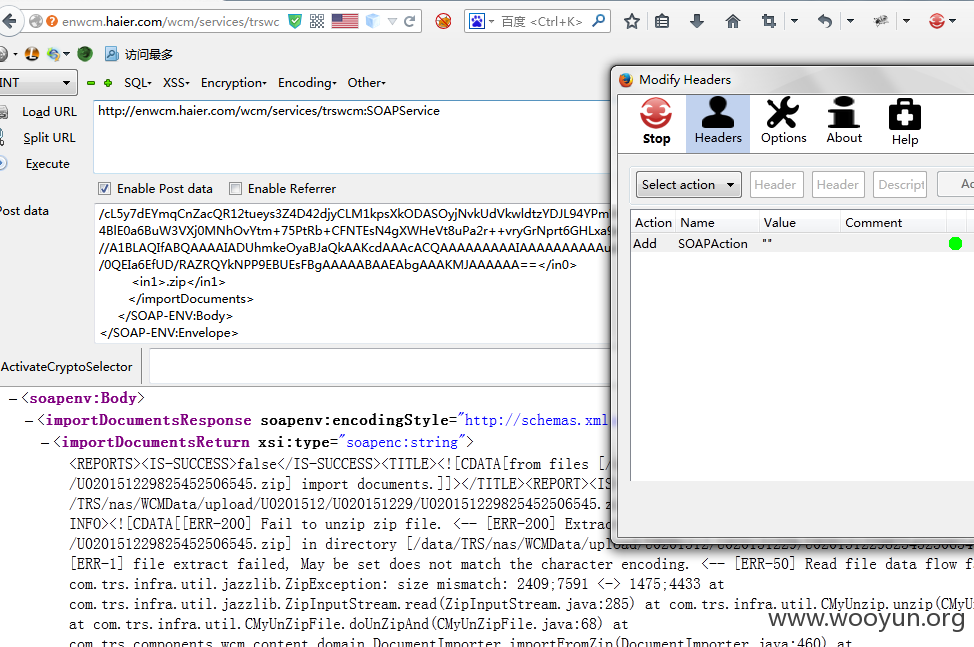This screenshot has width=974, height=647.
Task: Click the Description input field in Modify Headers
Action: pyautogui.click(x=900, y=184)
